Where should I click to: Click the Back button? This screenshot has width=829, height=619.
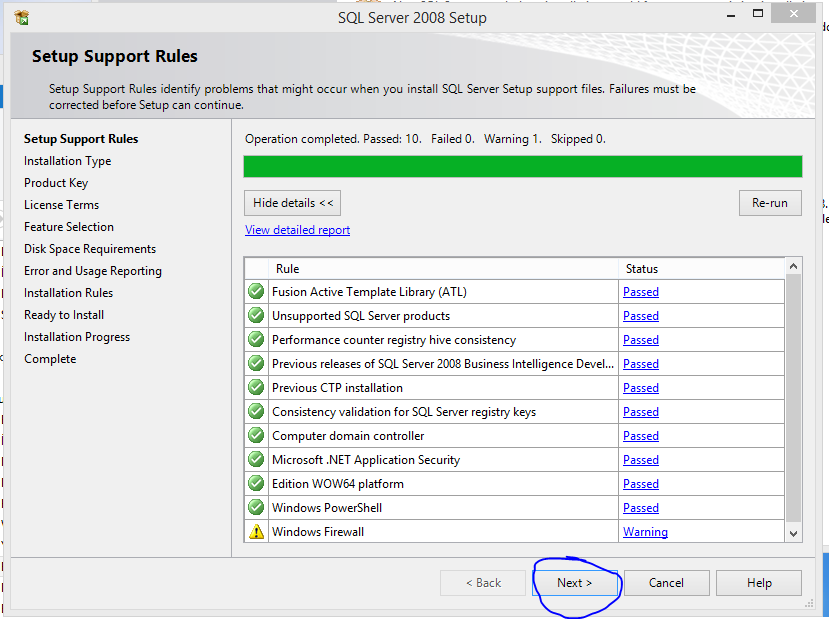pos(483,583)
